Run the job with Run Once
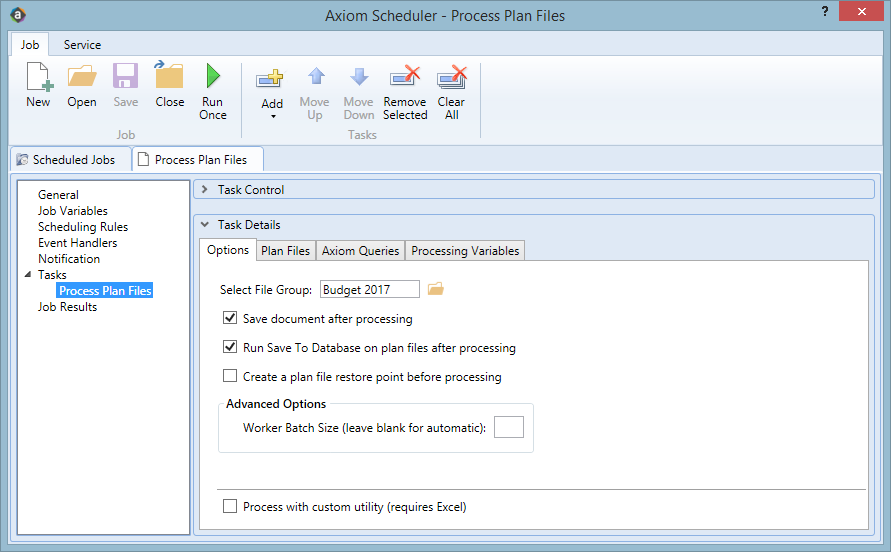891x552 pixels. (x=213, y=76)
